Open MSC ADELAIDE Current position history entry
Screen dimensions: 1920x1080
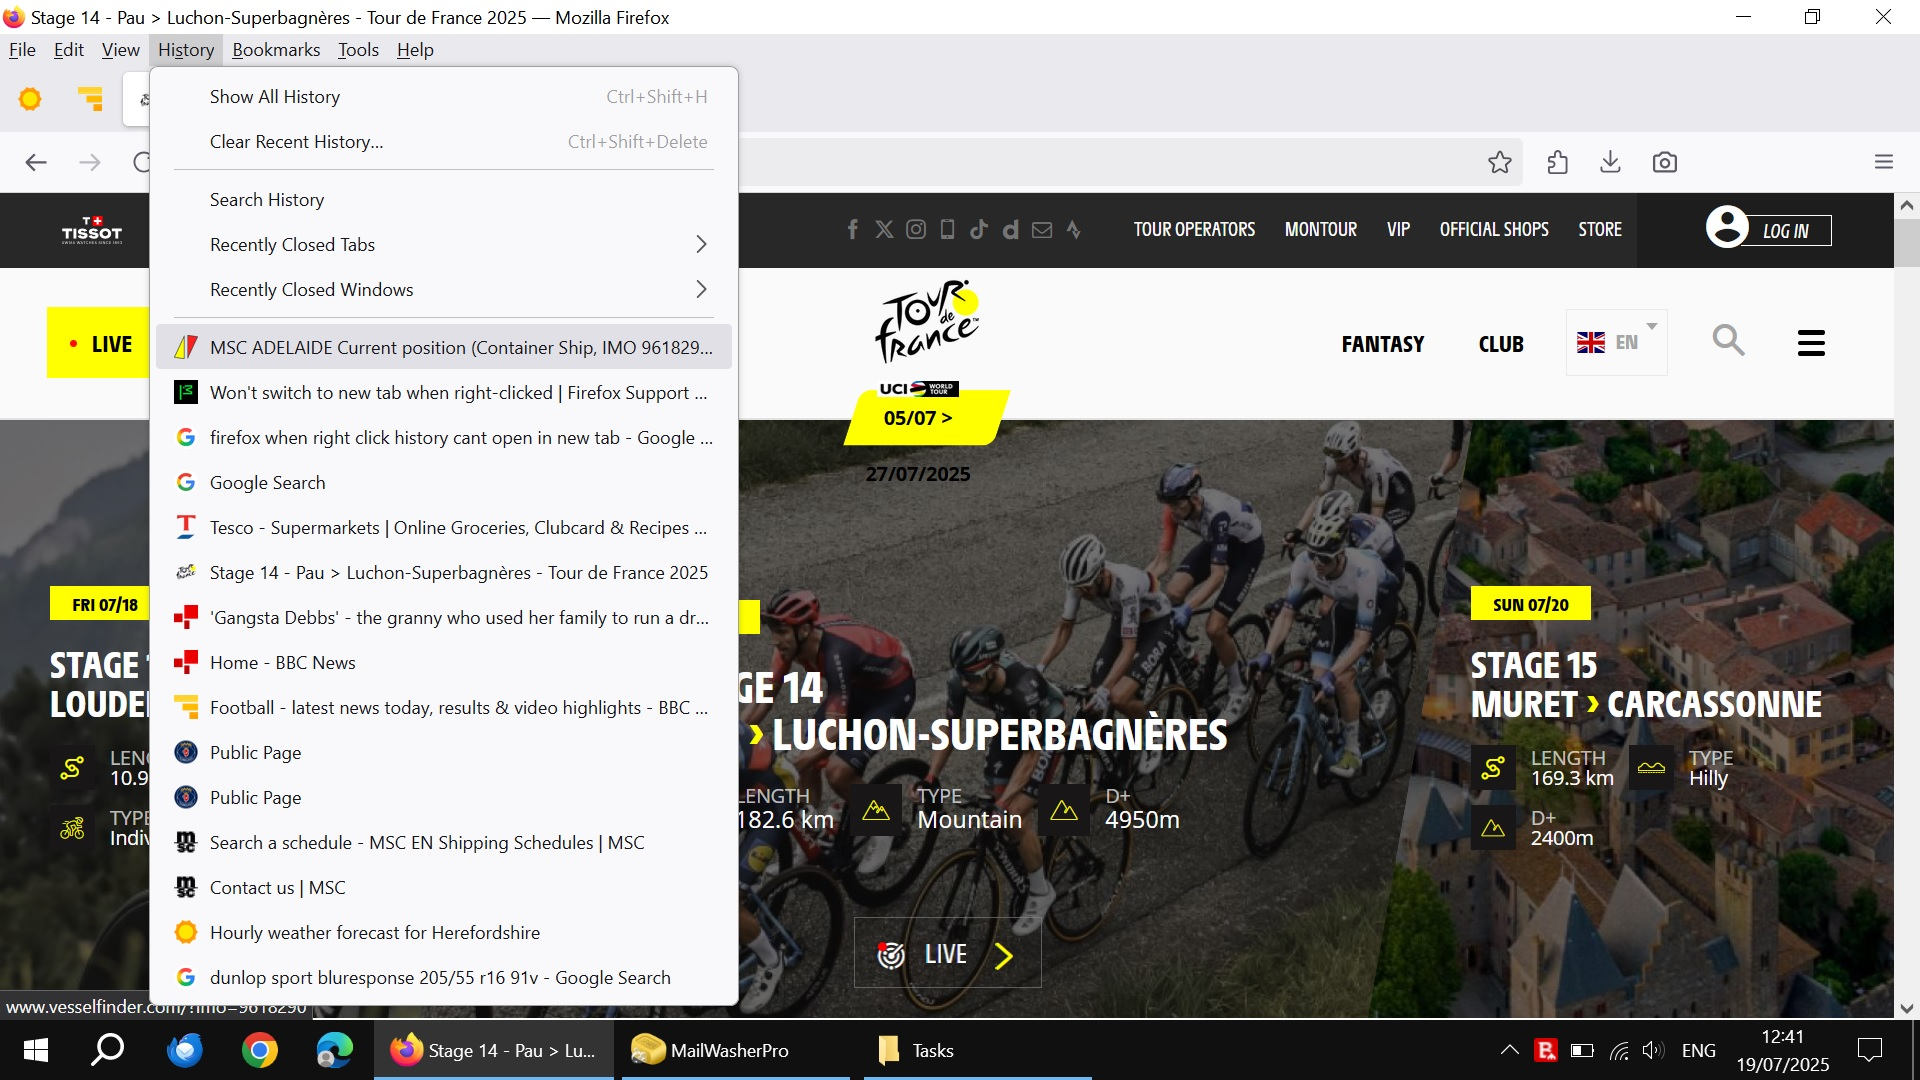point(444,348)
